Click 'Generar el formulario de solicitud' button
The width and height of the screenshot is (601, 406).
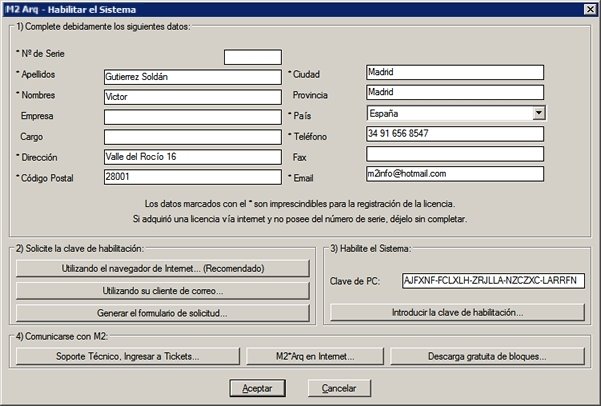click(x=163, y=313)
